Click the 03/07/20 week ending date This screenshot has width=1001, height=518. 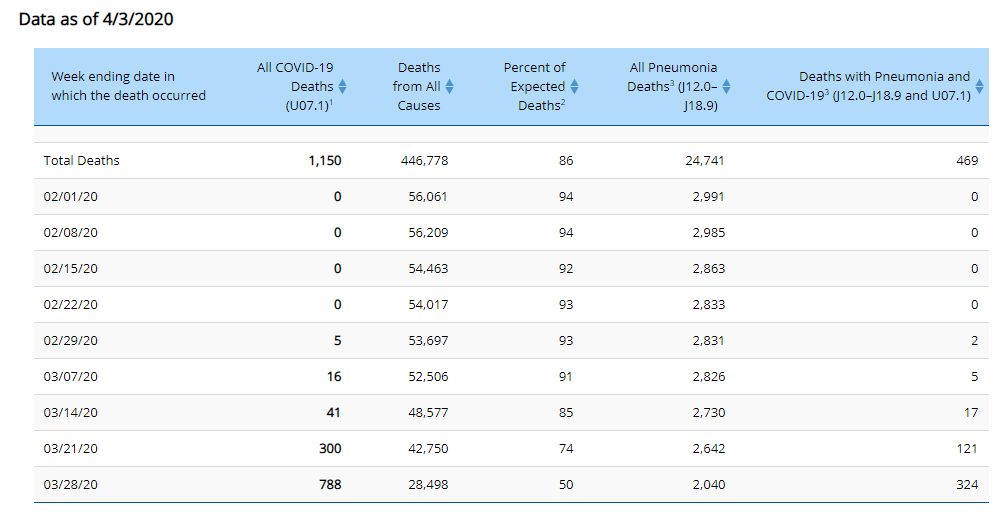(x=71, y=376)
